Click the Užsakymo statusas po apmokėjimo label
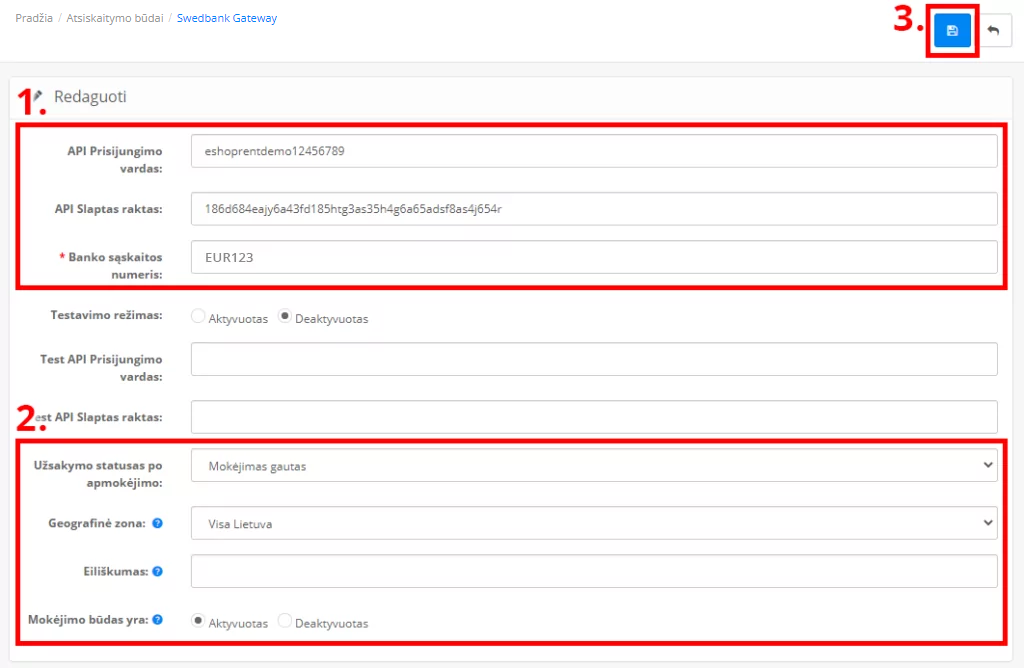Viewport: 1024px width, 668px height. click(98, 474)
